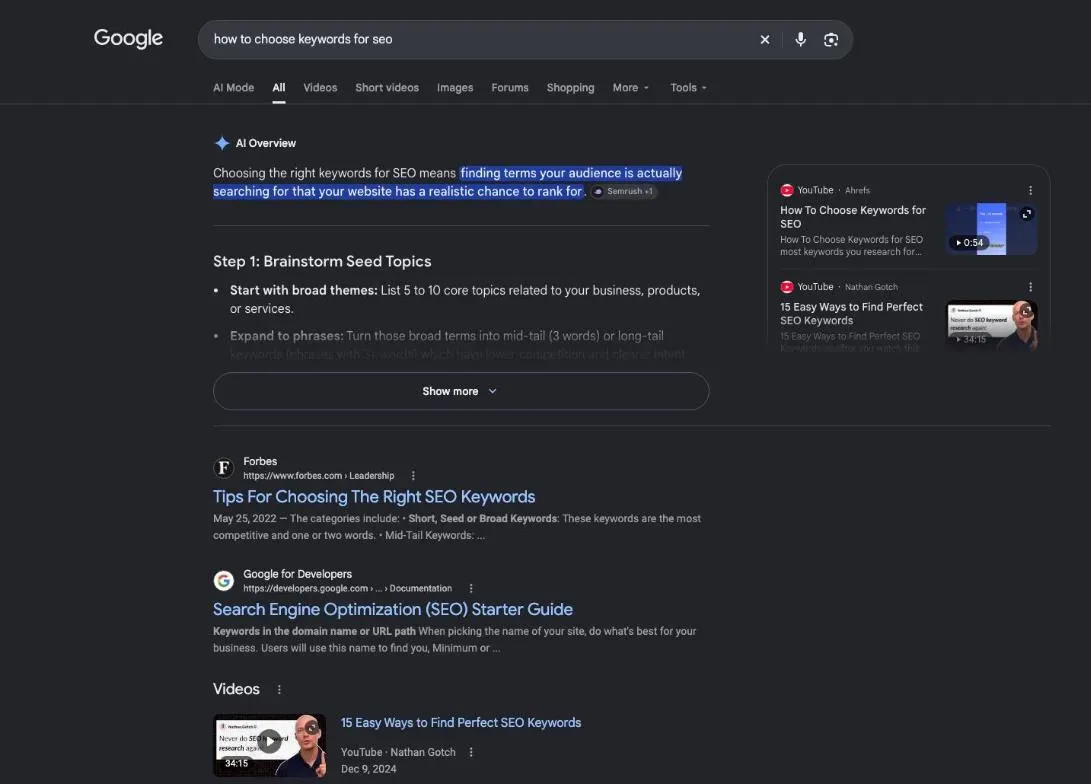Click the highlighted AI Overview sentence
This screenshot has width=1091, height=784.
[x=447, y=182]
